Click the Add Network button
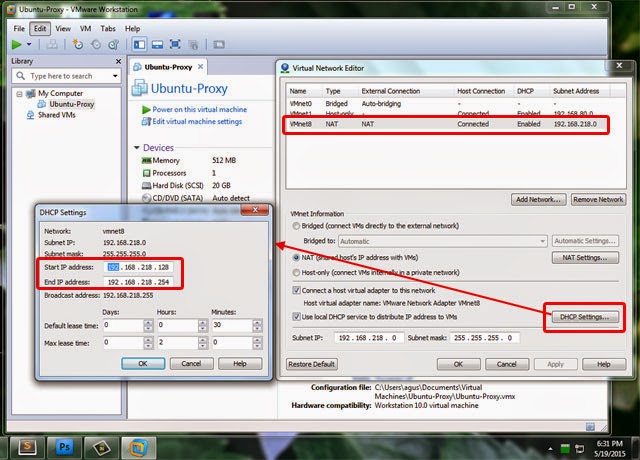Screen dimensions: 640x460 click(538, 200)
